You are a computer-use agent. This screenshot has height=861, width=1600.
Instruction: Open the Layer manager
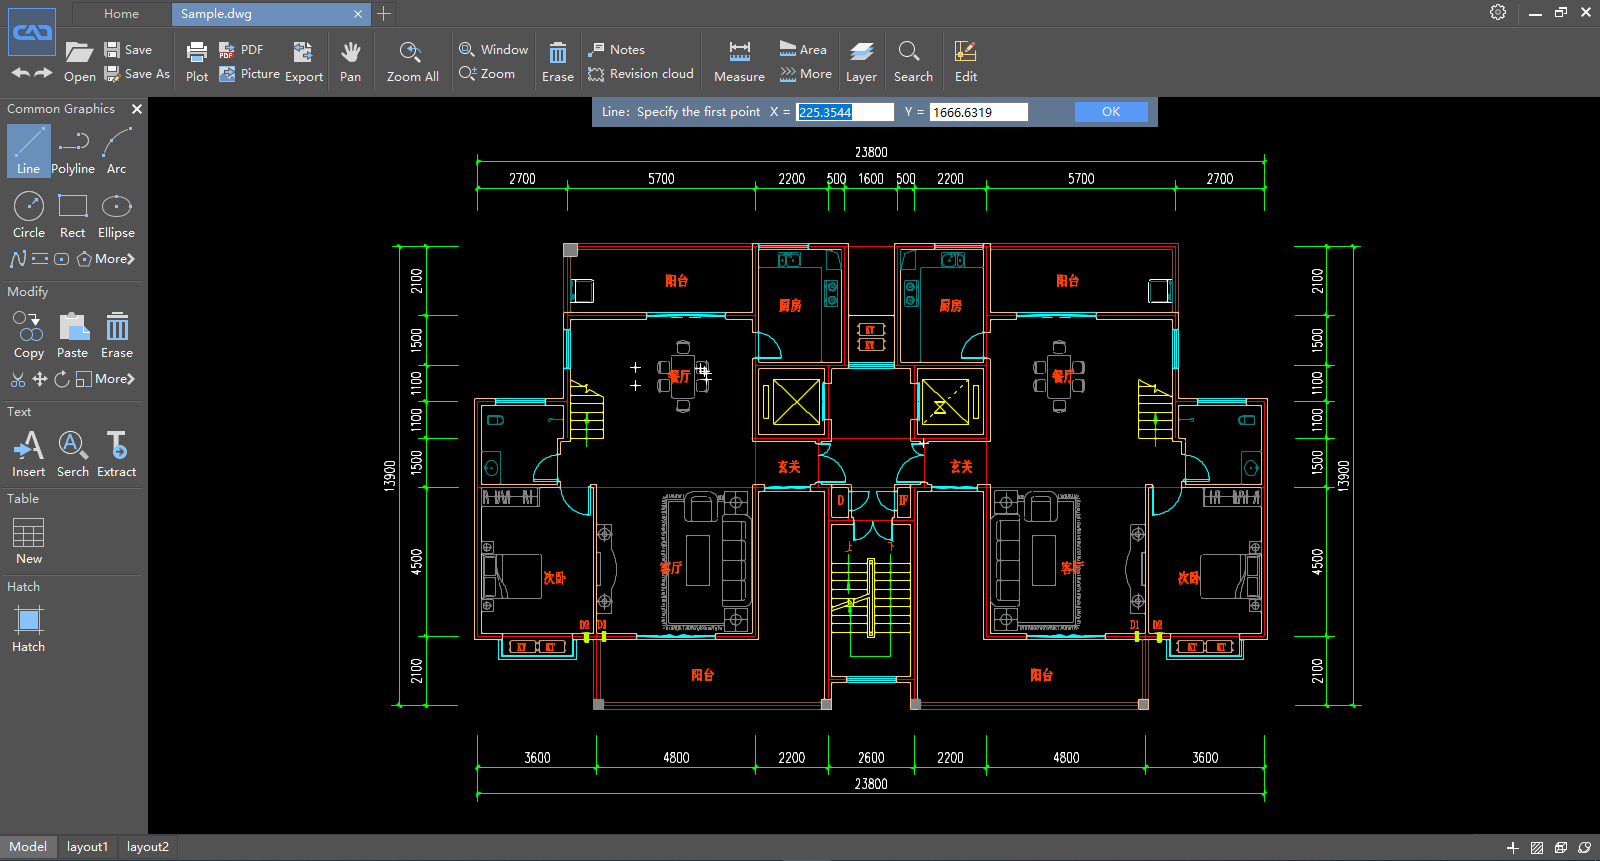tap(861, 61)
